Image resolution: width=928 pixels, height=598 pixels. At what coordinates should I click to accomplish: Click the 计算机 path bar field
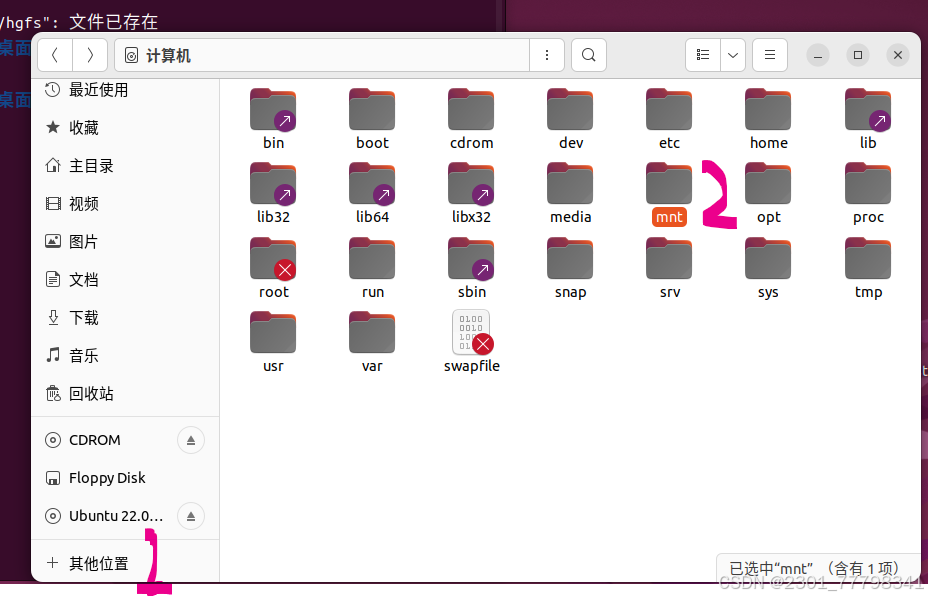(x=300, y=55)
